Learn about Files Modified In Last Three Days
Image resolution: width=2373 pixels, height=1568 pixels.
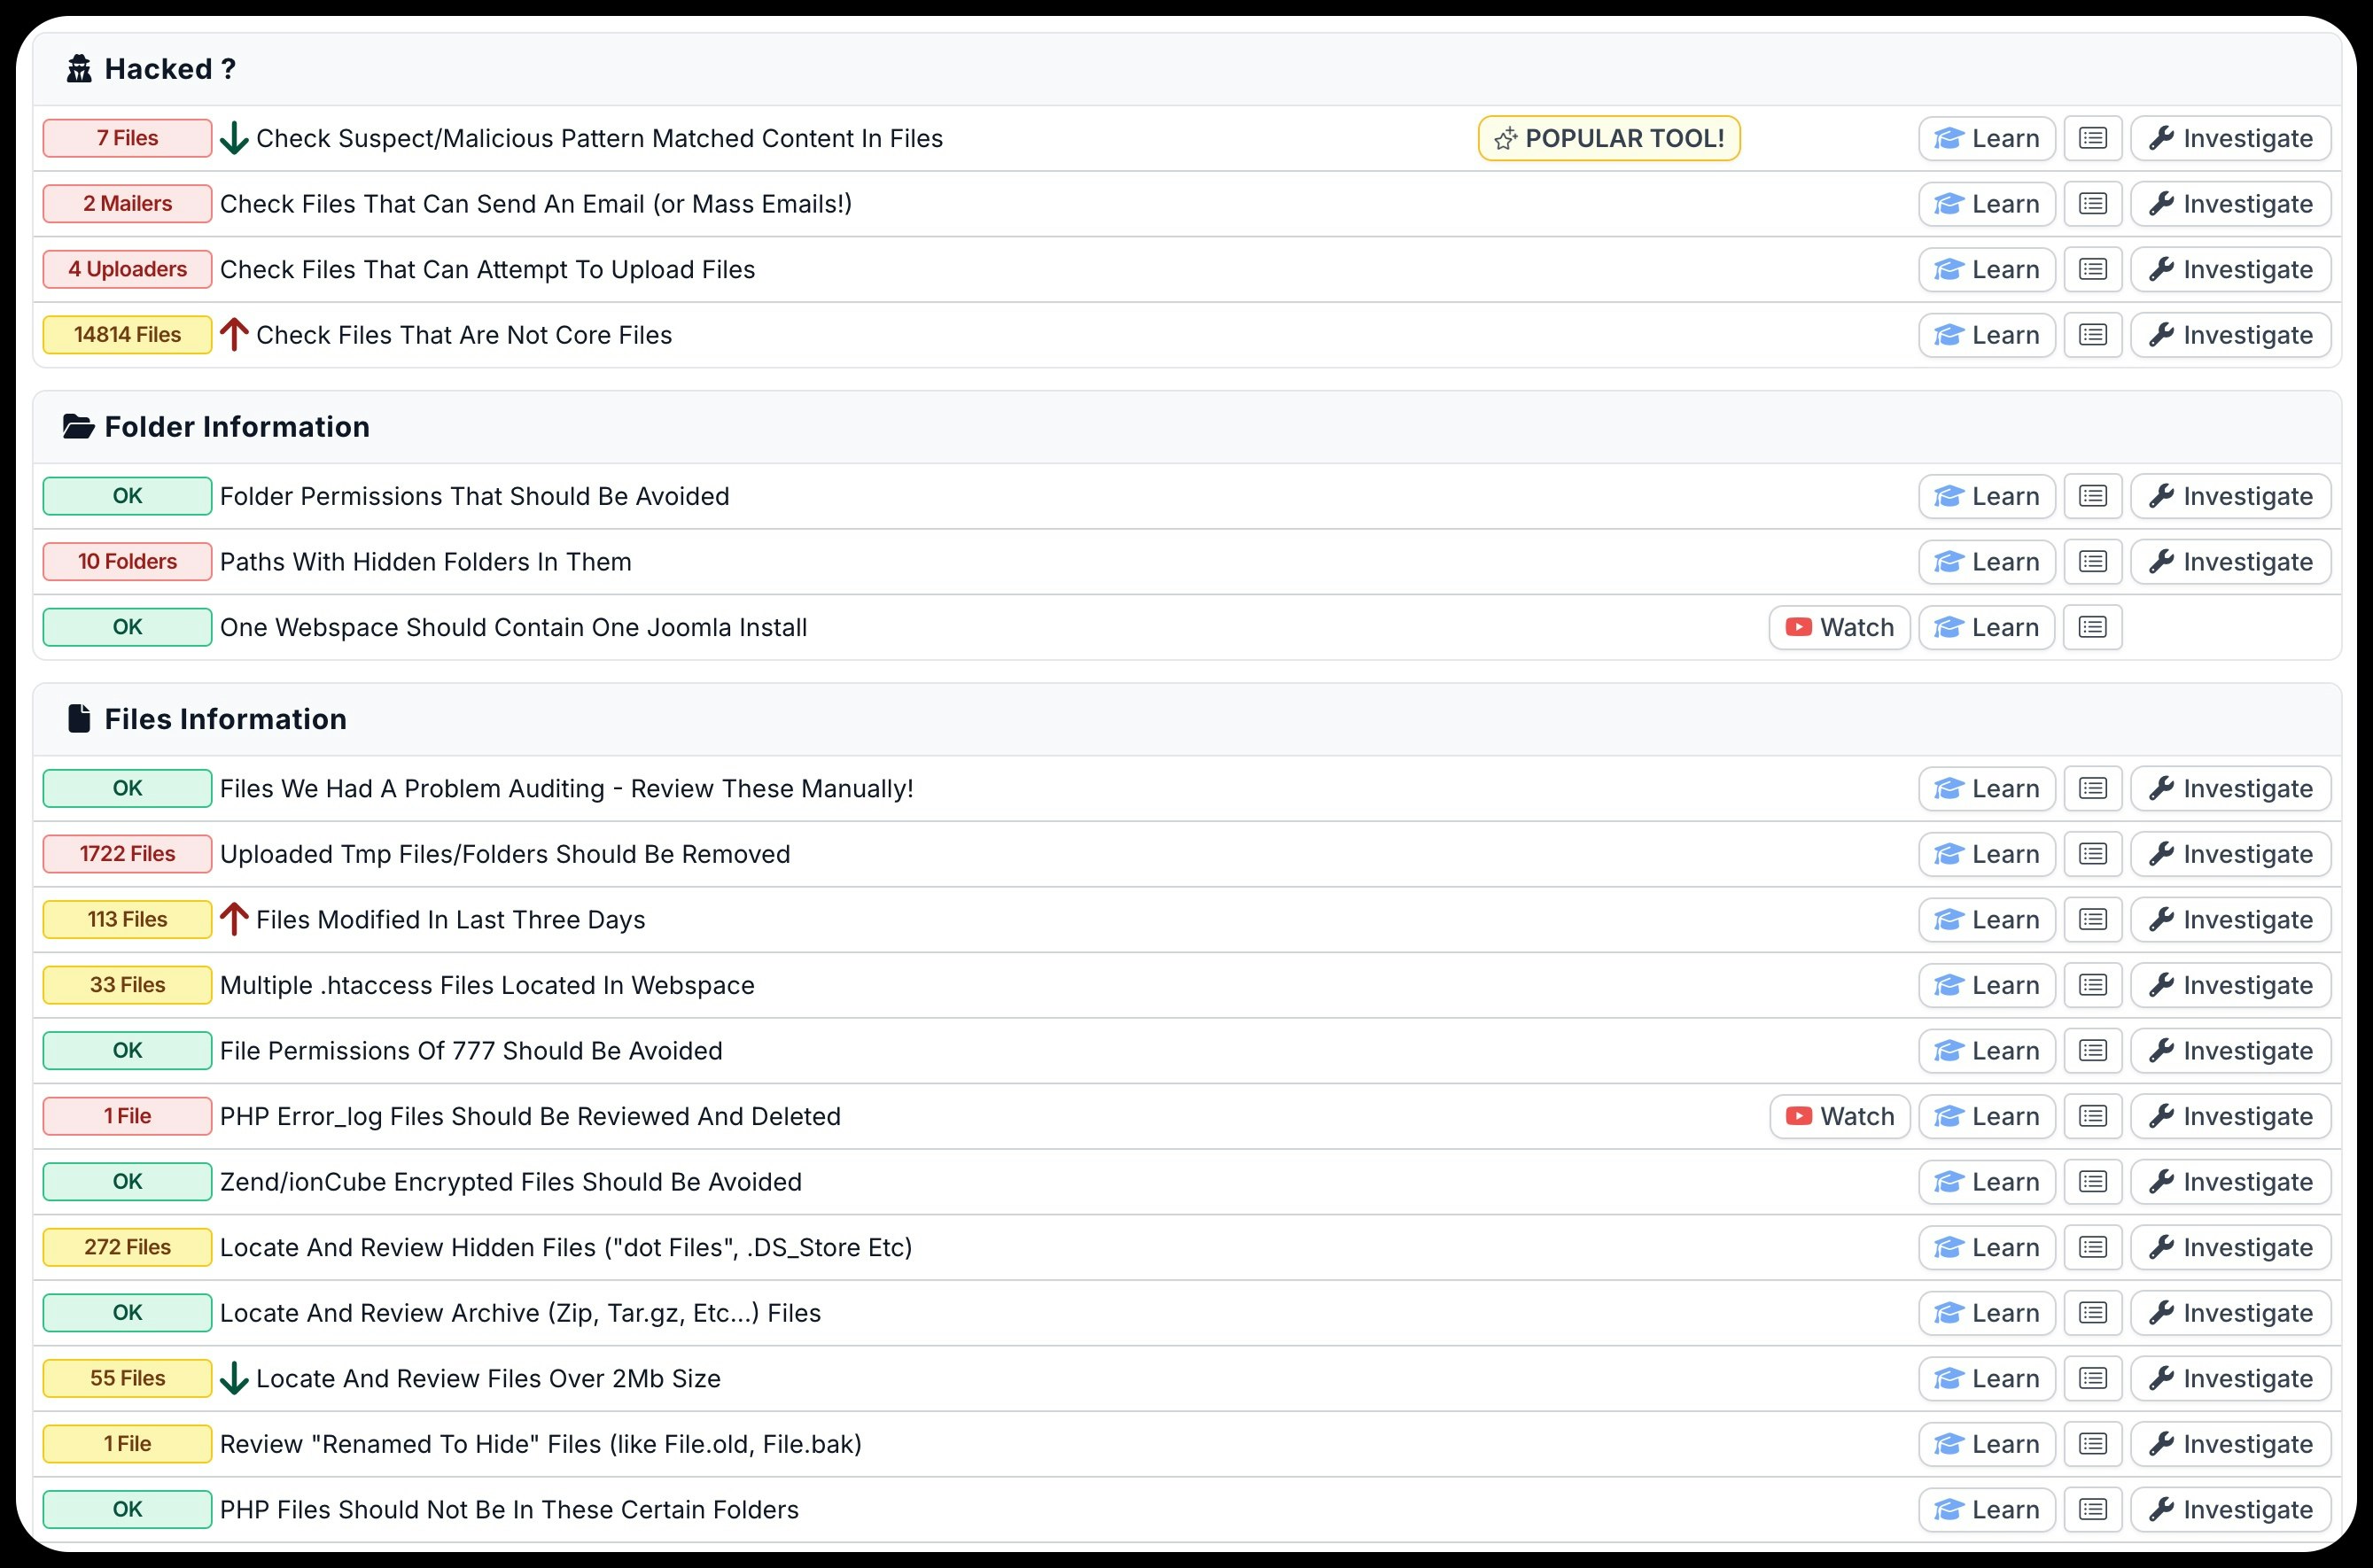click(x=1986, y=920)
